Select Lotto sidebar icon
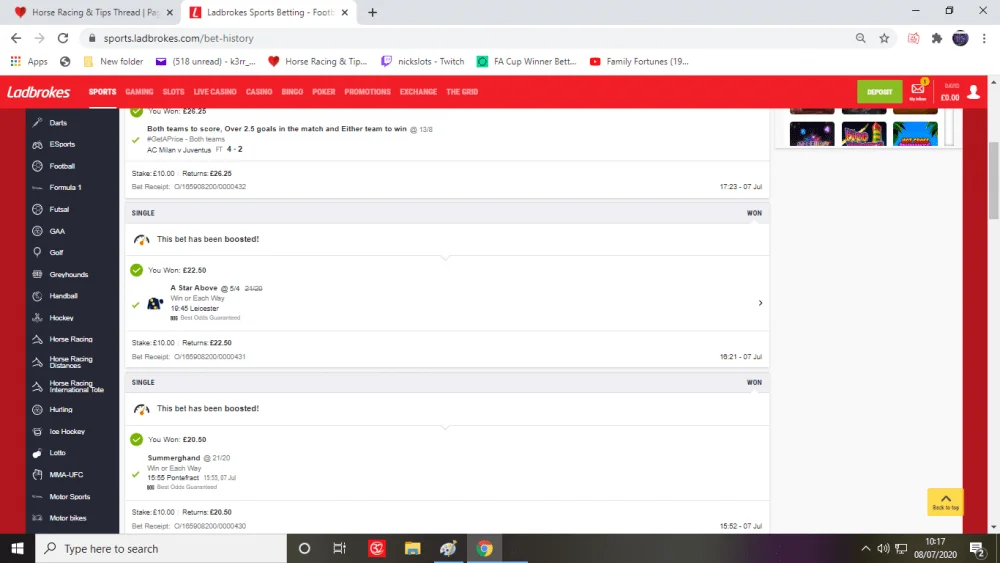This screenshot has height=563, width=1000. point(37,453)
